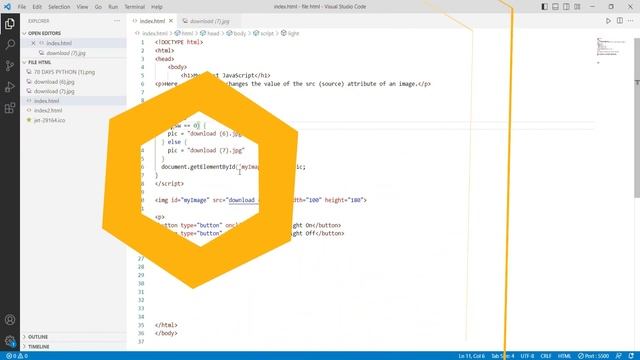Open the Accounts menu icon
The image size is (640, 360).
pyautogui.click(x=10, y=320)
